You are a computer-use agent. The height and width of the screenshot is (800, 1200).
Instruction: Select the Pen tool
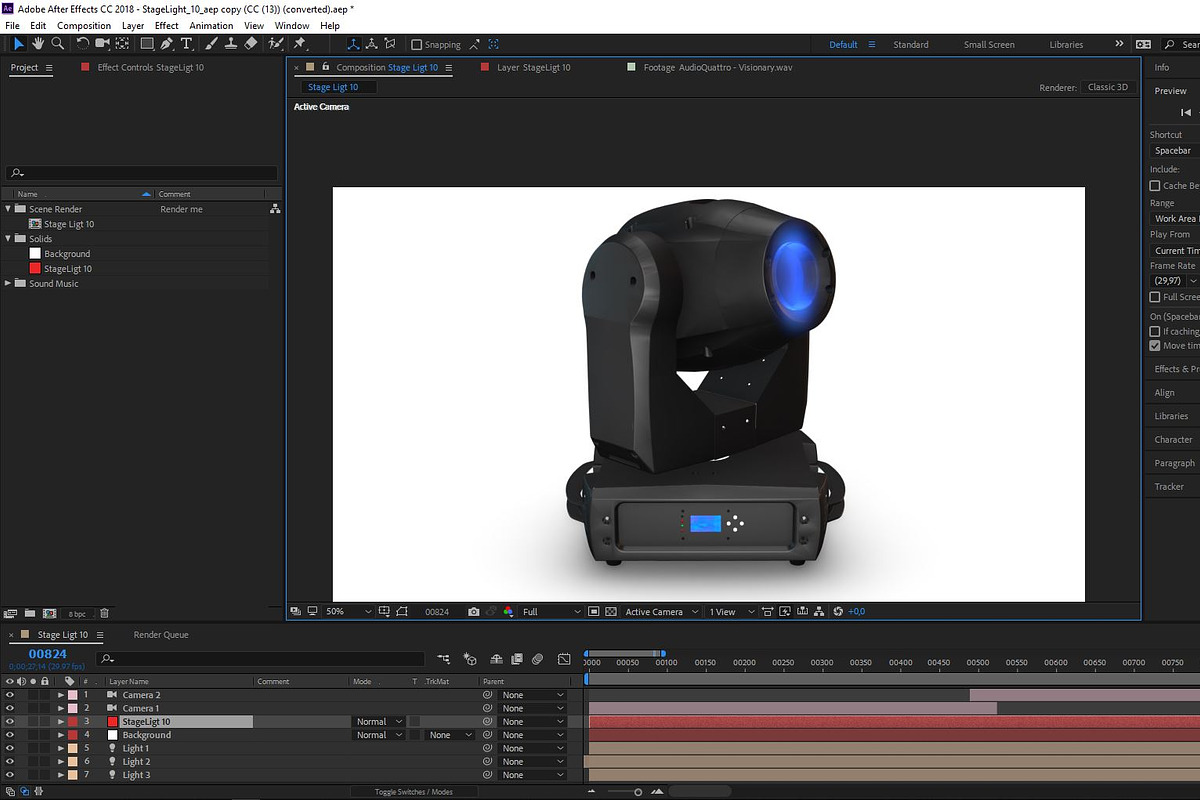(x=166, y=44)
